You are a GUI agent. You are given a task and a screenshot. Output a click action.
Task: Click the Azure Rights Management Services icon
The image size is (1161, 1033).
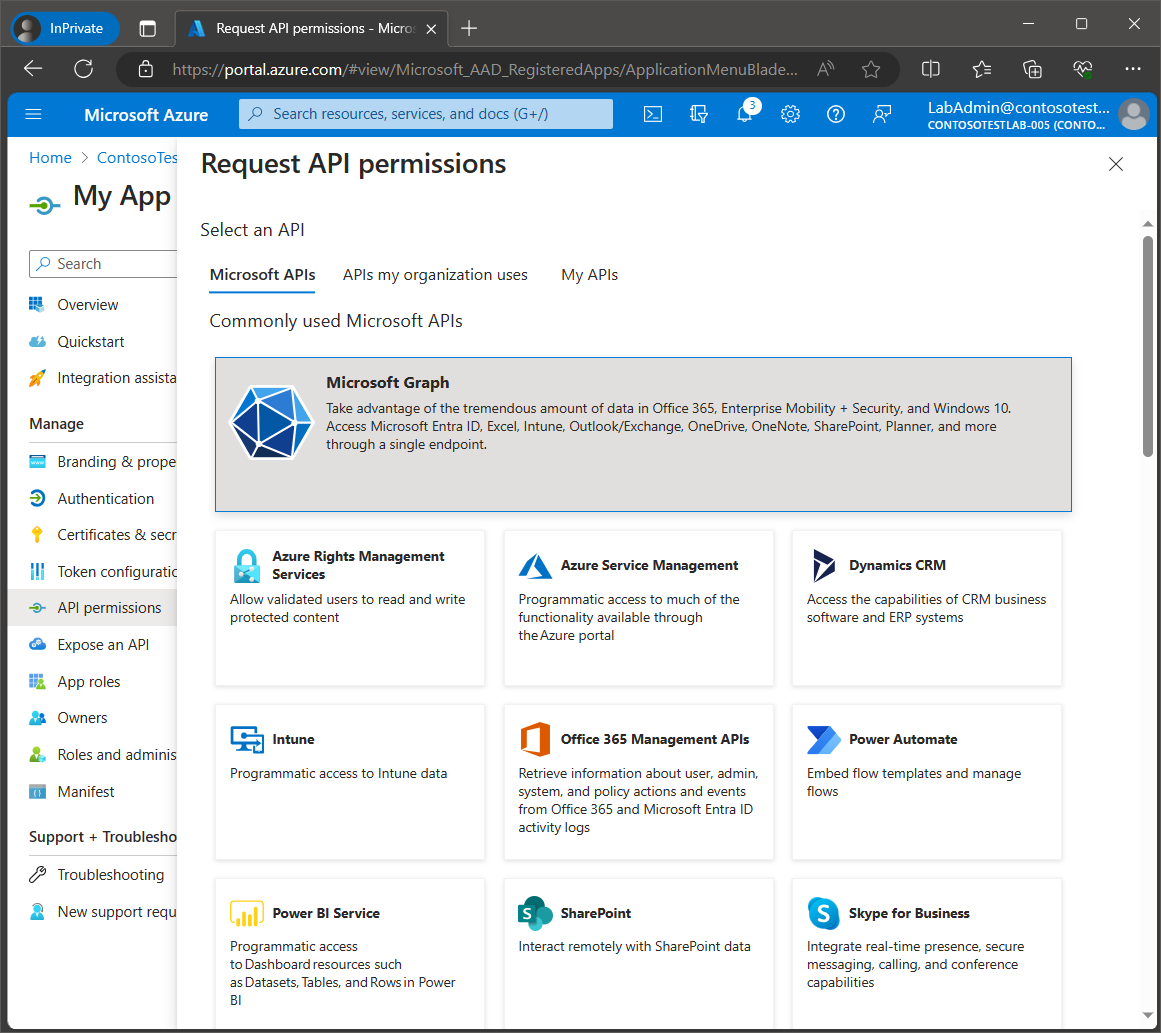(247, 566)
